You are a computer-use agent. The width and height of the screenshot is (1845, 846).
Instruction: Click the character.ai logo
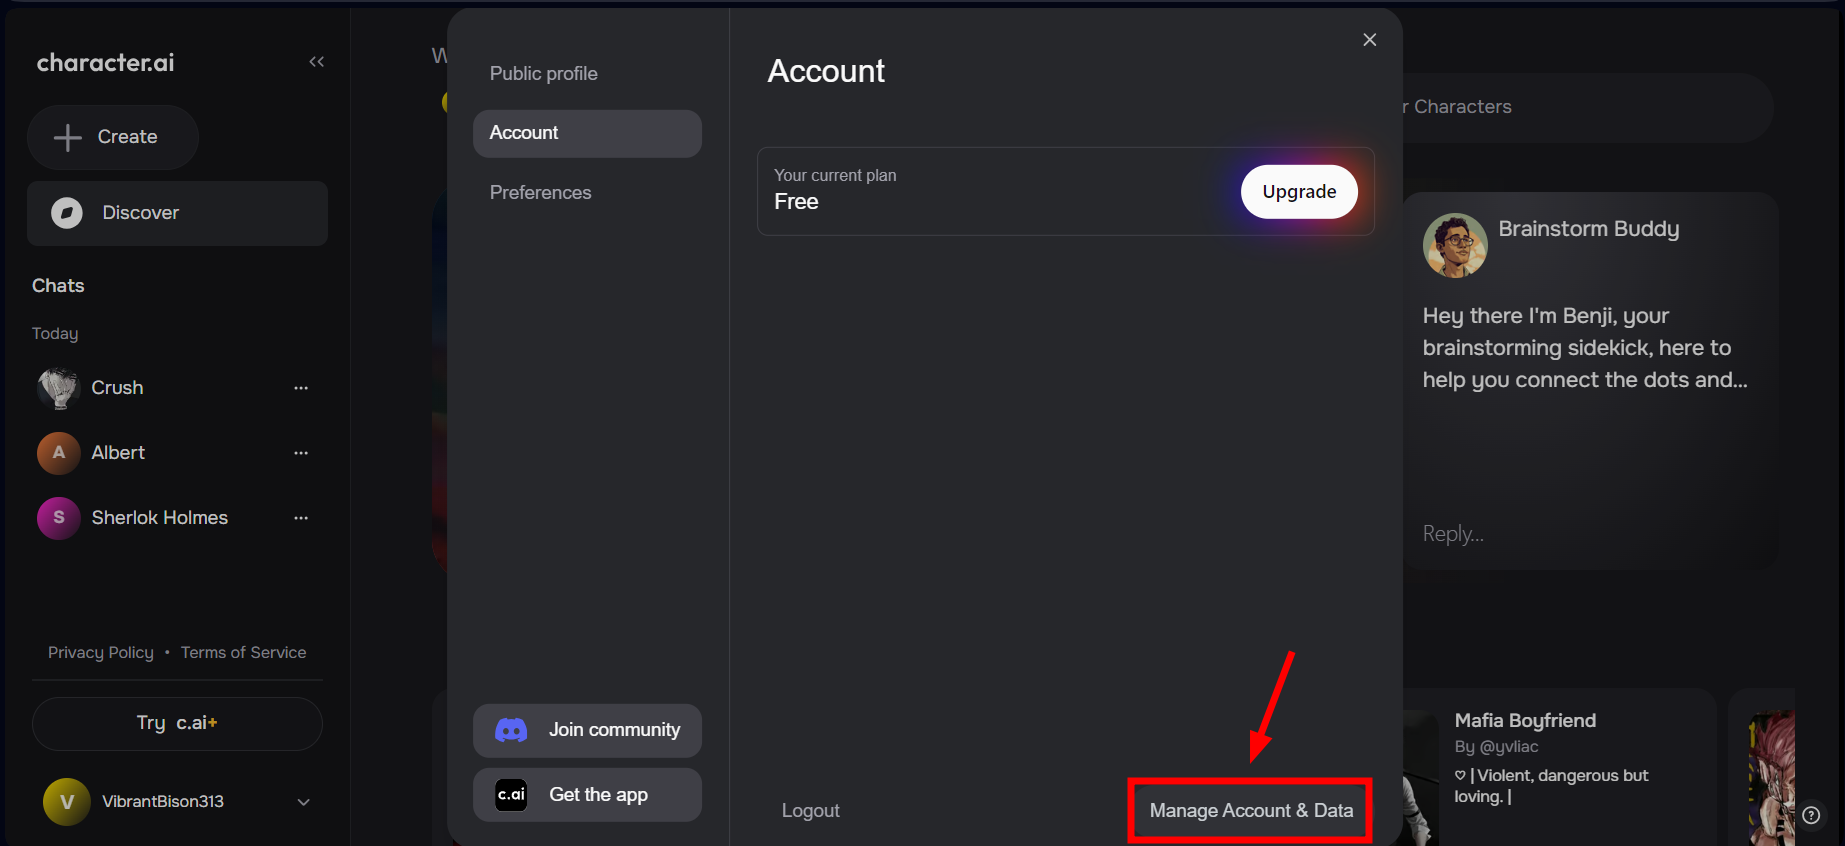pyautogui.click(x=106, y=63)
